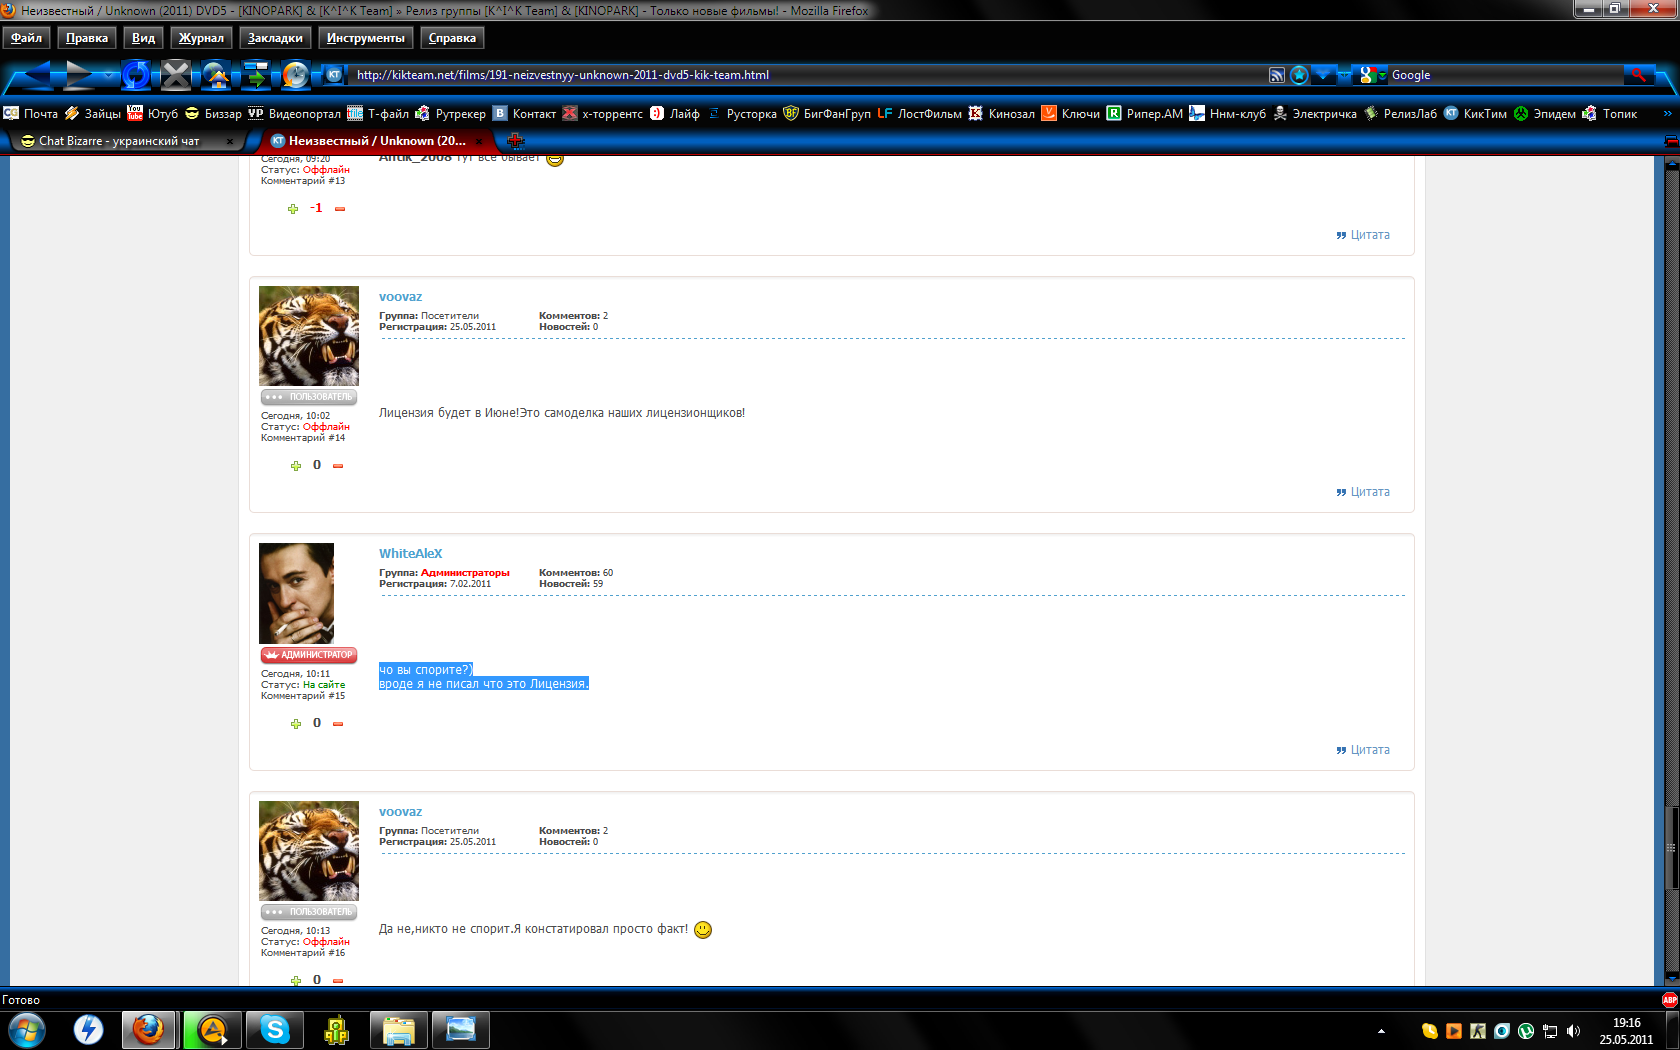Image resolution: width=1680 pixels, height=1050 pixels.
Task: Downvote comment #13 with red minus
Action: pos(340,209)
